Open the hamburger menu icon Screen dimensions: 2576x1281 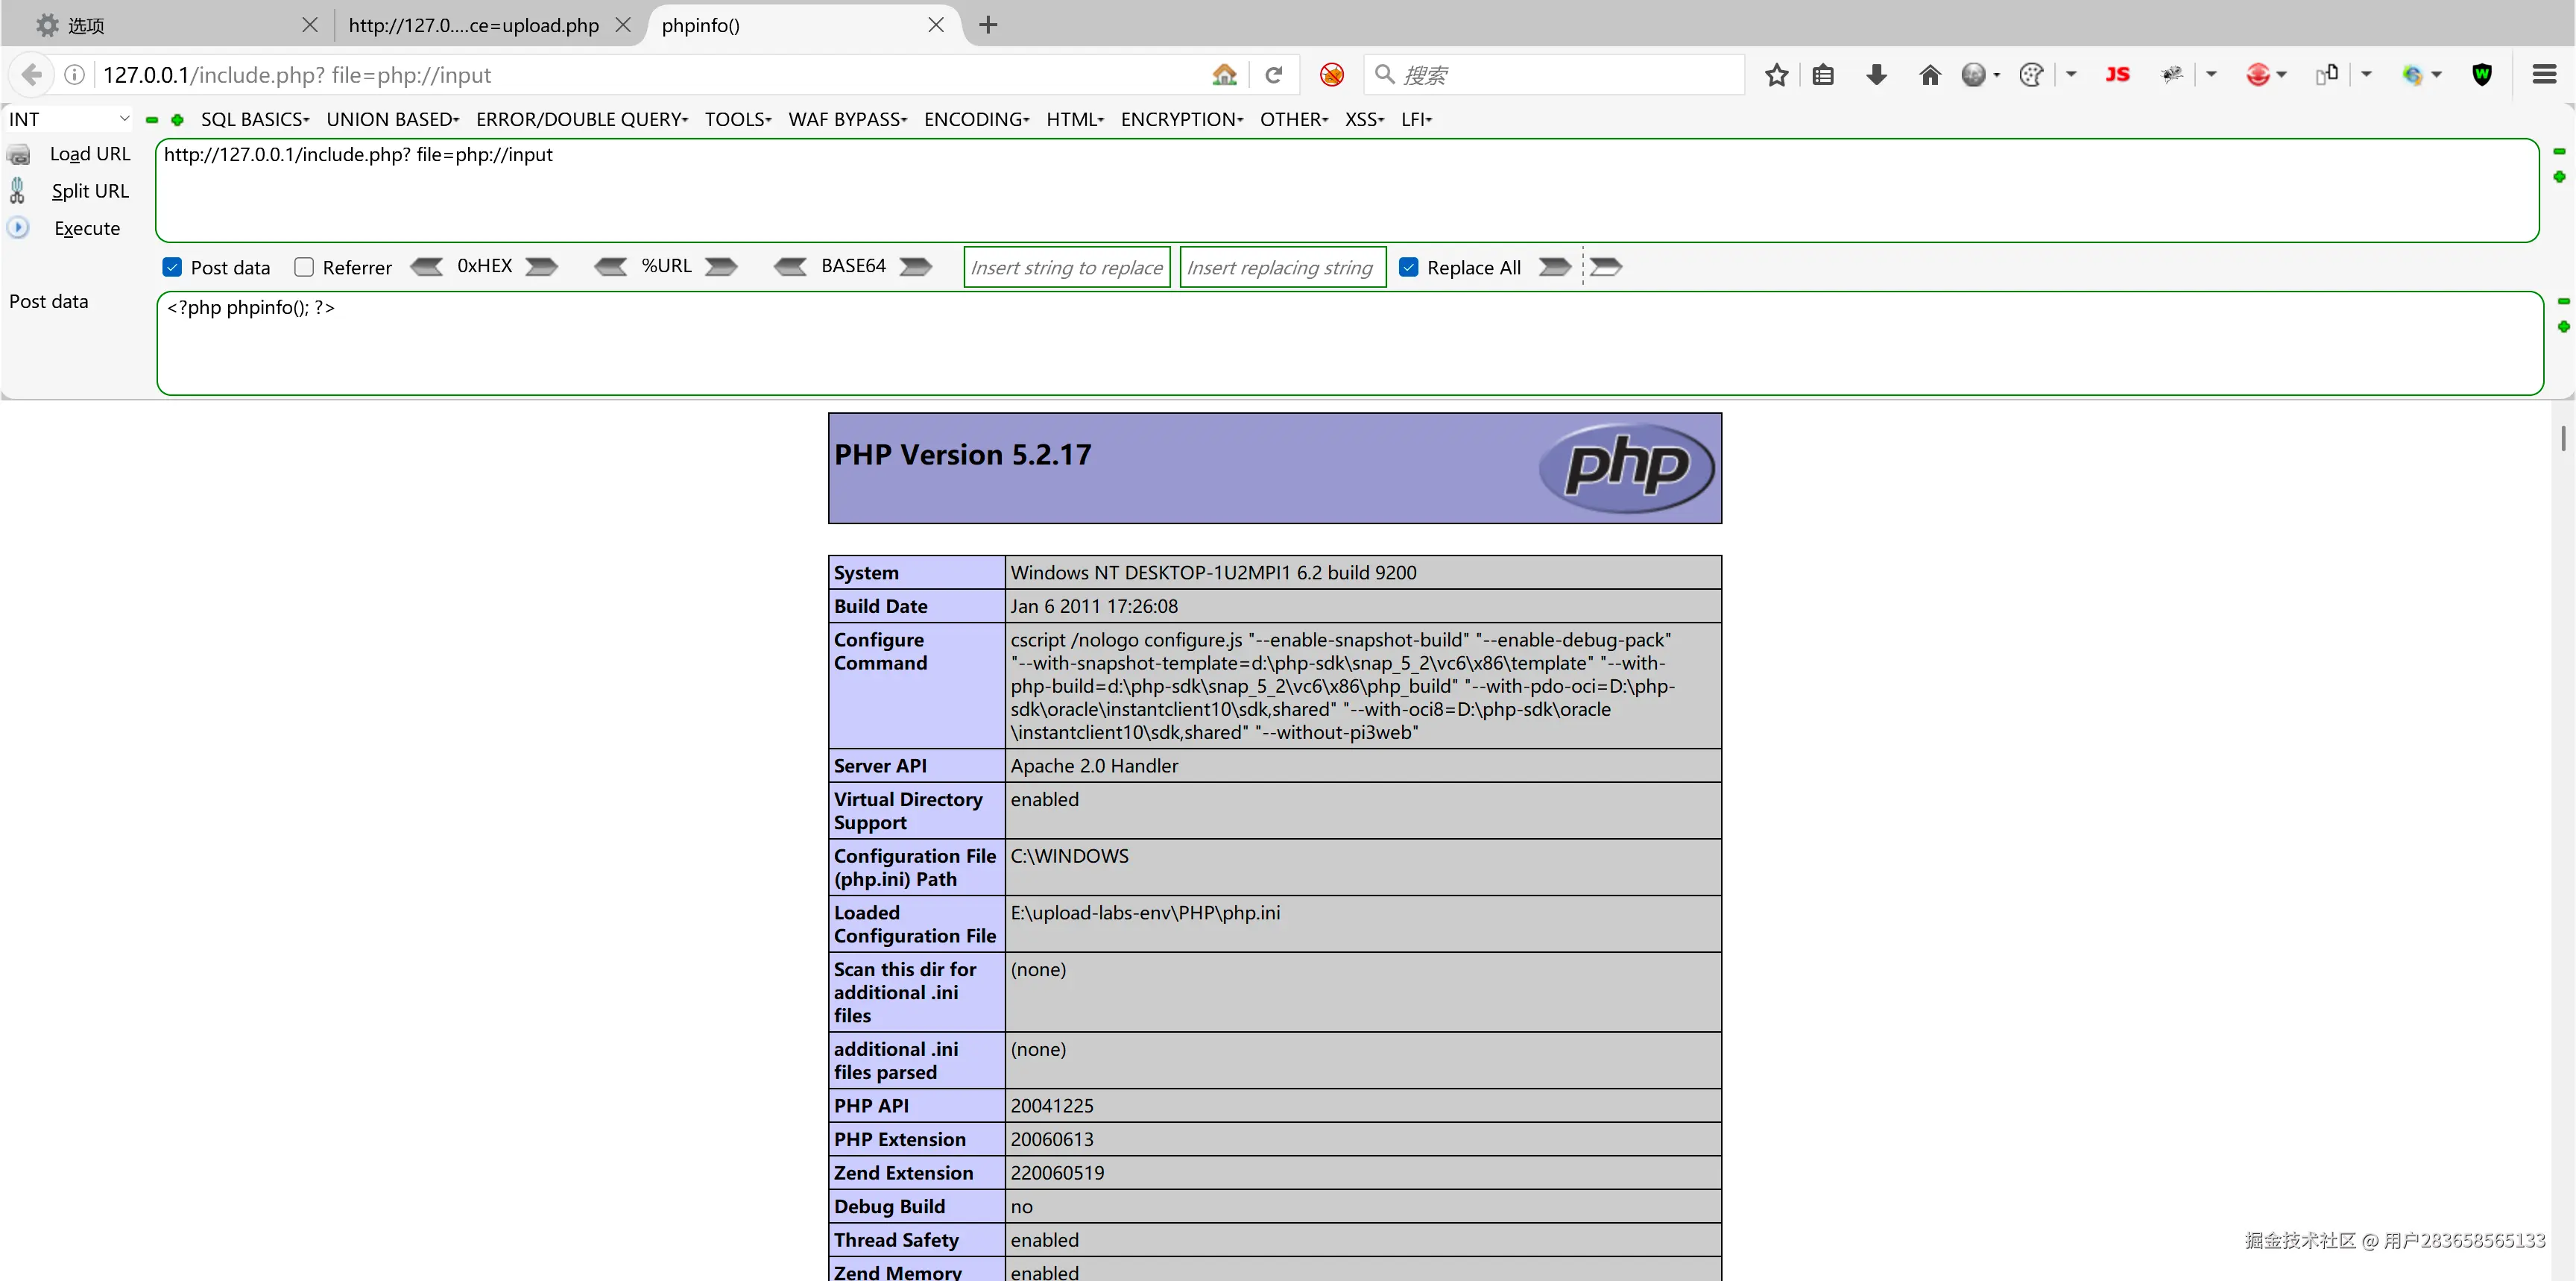coord(2544,75)
